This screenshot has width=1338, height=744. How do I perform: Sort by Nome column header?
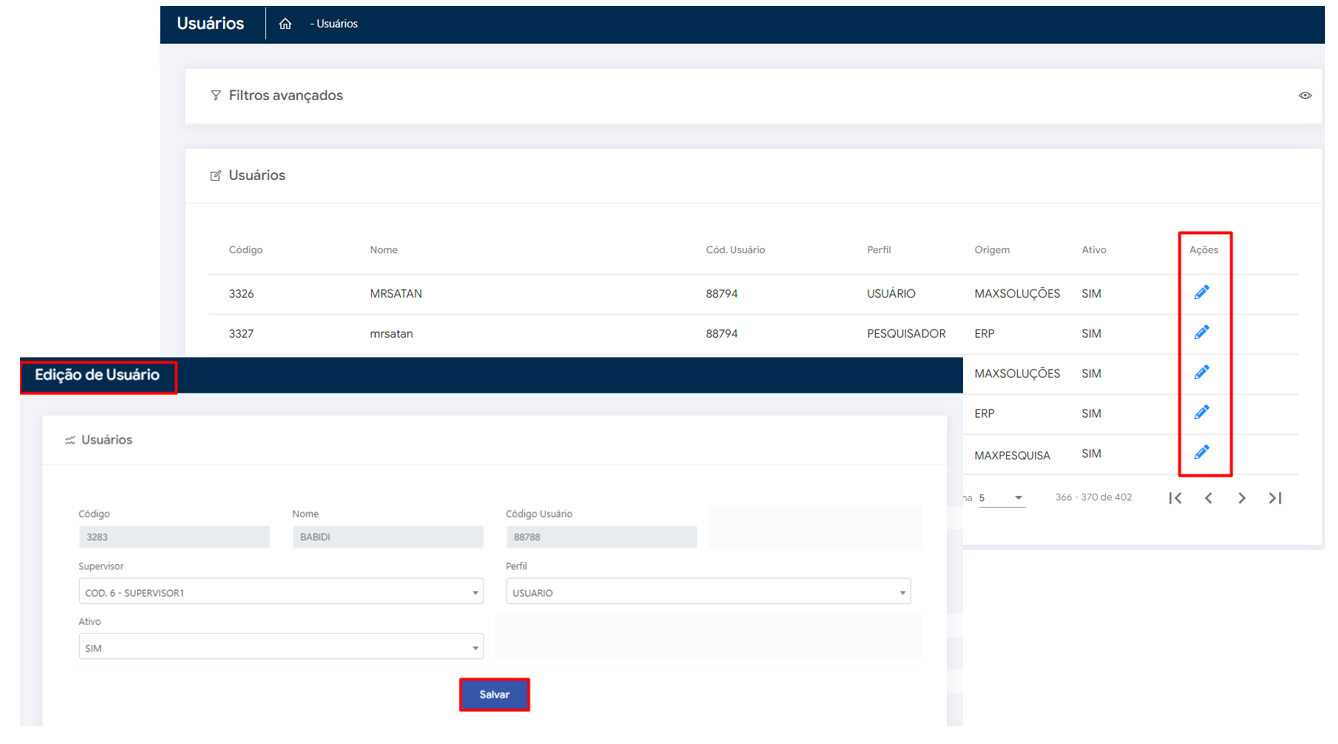(x=384, y=250)
